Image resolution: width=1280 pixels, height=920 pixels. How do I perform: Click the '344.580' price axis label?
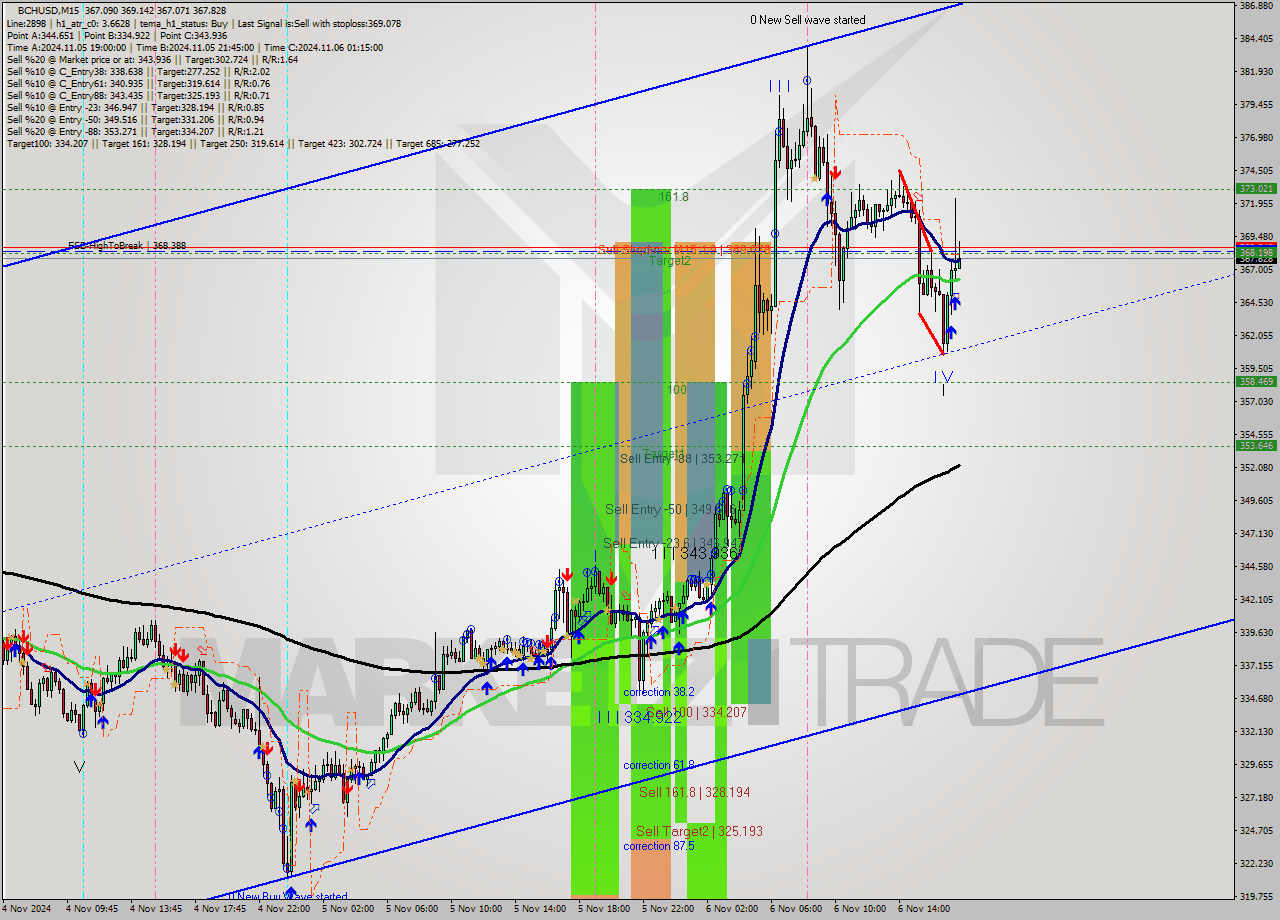(x=1256, y=567)
